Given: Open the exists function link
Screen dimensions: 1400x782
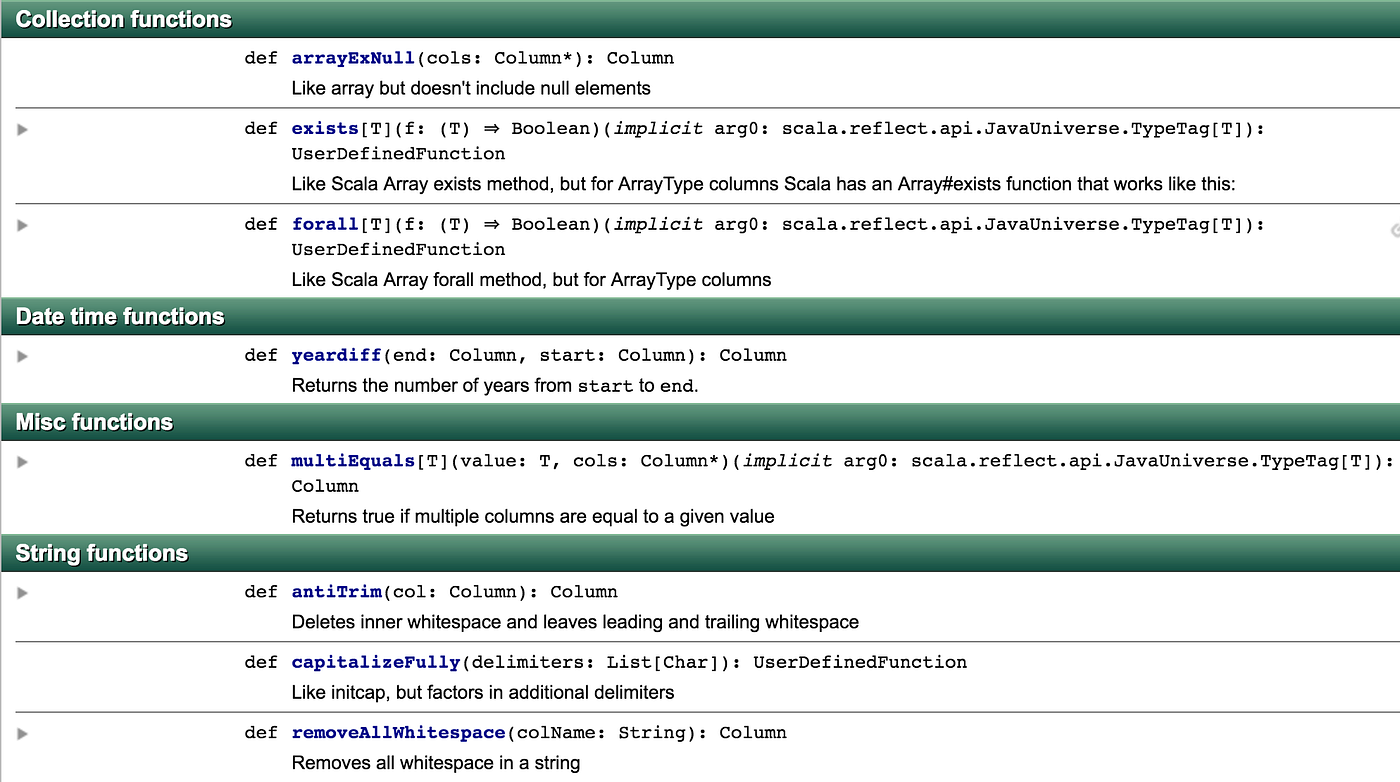Looking at the screenshot, I should [x=325, y=129].
